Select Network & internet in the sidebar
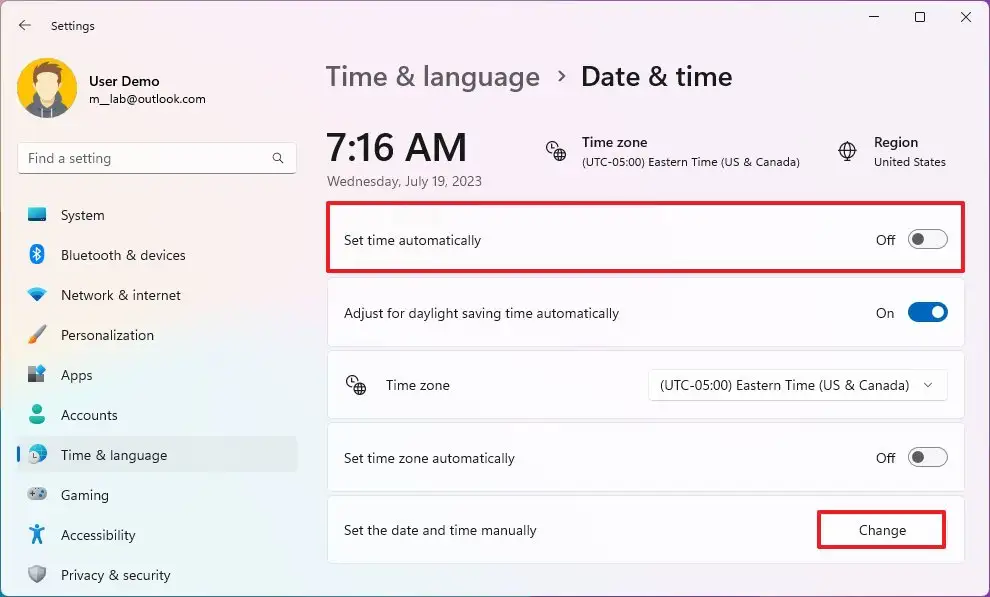 120,295
